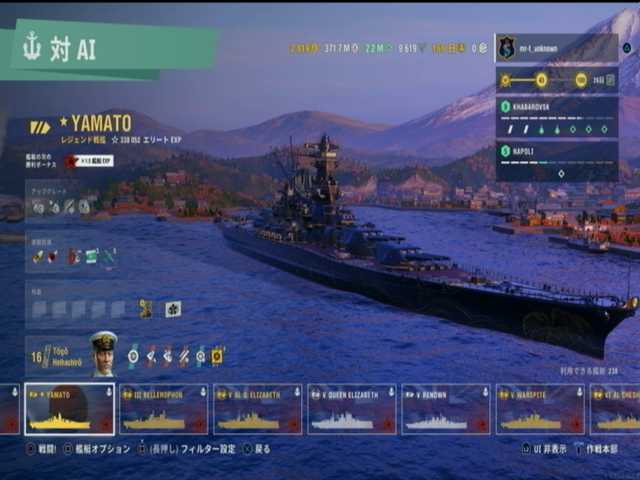Select the green flag consumable icon
Screen dimensions: 640x480
coord(91,256)
